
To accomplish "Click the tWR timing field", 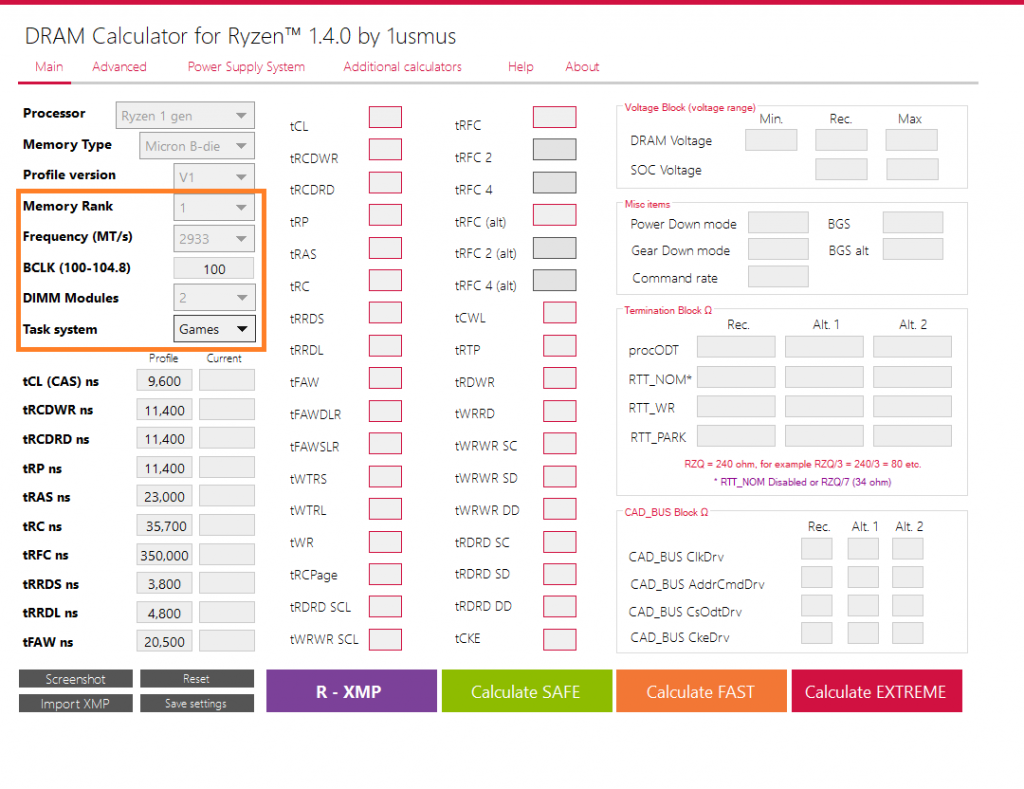I will point(385,541).
